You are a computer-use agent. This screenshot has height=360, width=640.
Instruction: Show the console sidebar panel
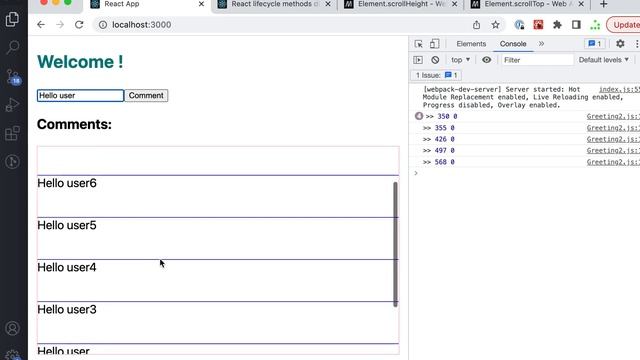click(418, 60)
